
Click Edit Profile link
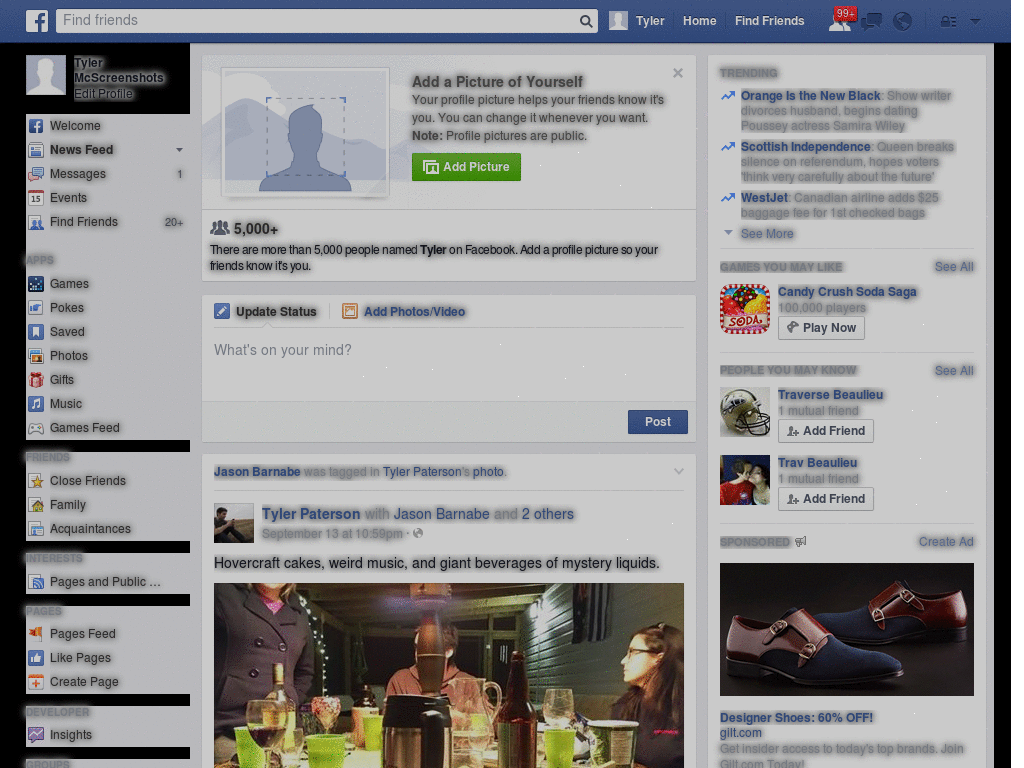pos(103,94)
